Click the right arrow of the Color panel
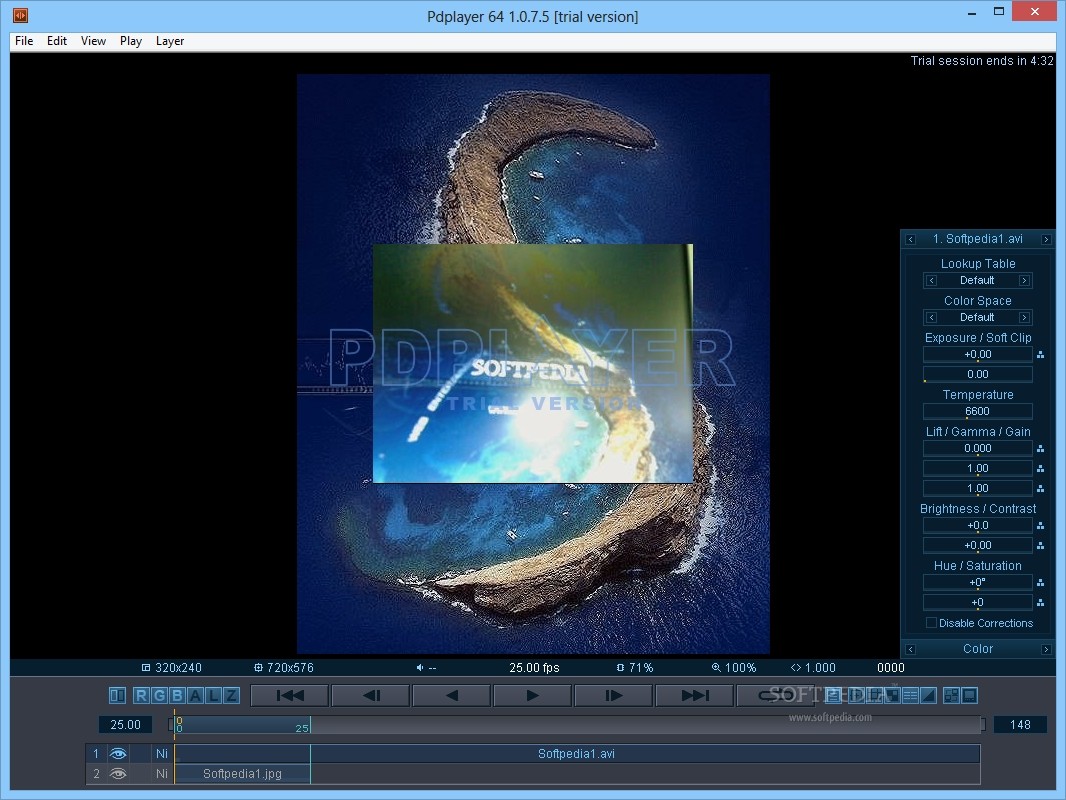This screenshot has width=1066, height=800. tap(1046, 649)
